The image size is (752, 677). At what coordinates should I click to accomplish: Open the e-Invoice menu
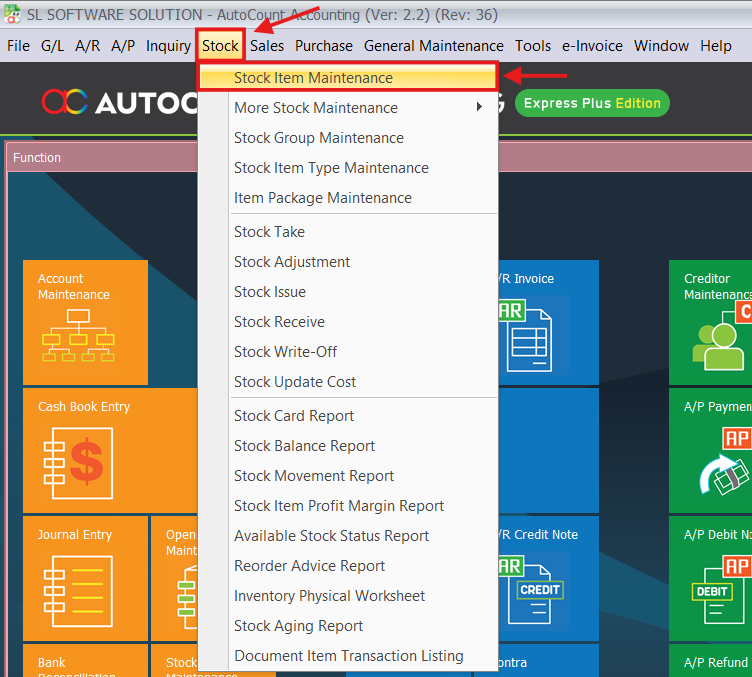tap(592, 46)
